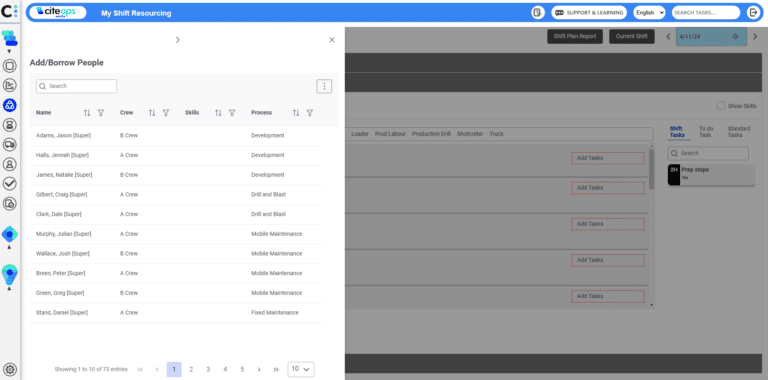Open the checkmark circle icon in the sidebar
768x380 pixels.
[10, 184]
